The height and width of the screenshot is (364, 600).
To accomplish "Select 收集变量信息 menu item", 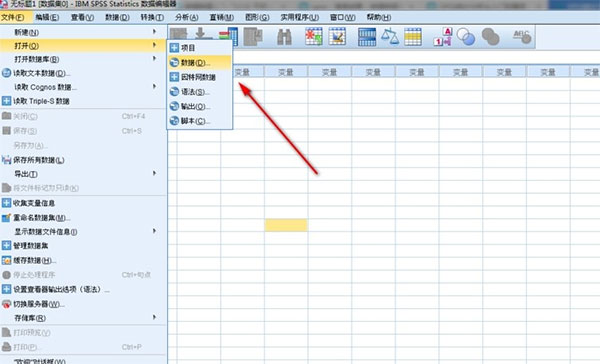I will click(x=83, y=203).
